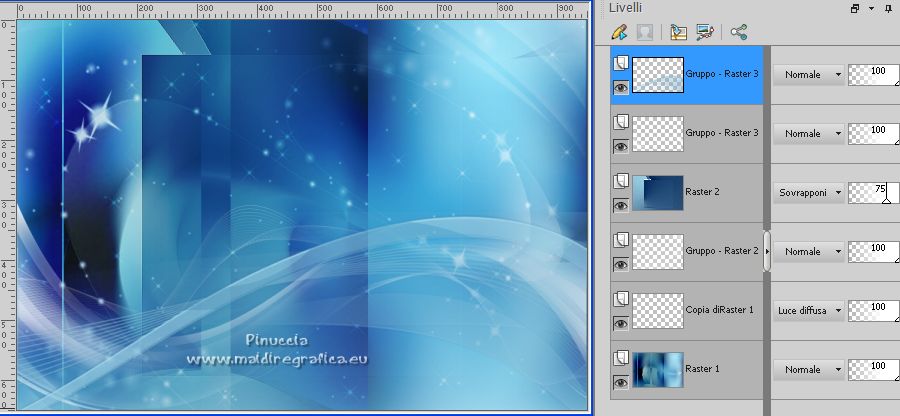Image resolution: width=900 pixels, height=416 pixels.
Task: Click the layer icon with blue arrow in Livelli toolbar
Action: (x=678, y=32)
